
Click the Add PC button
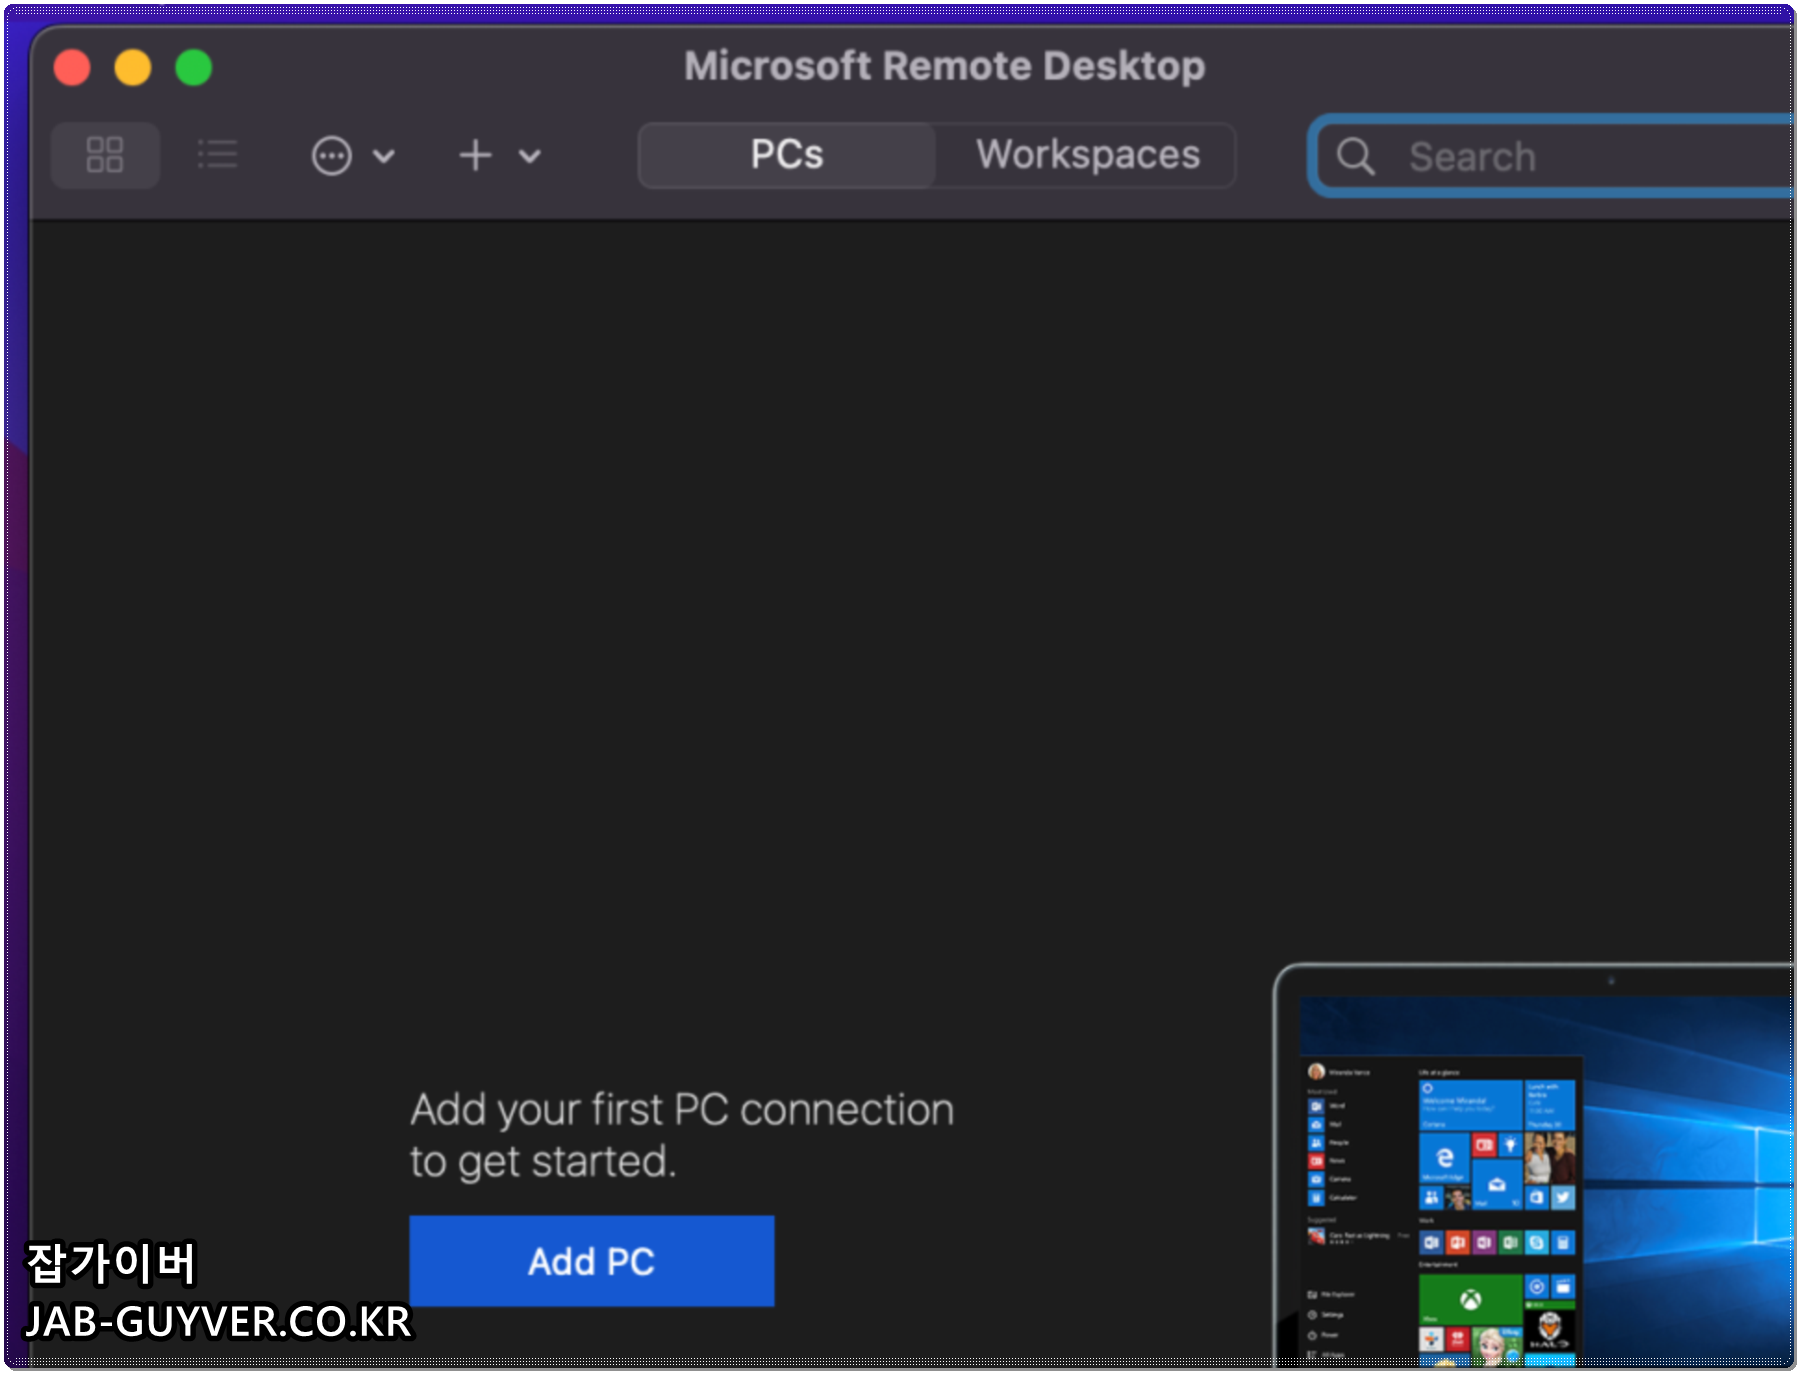(592, 1261)
